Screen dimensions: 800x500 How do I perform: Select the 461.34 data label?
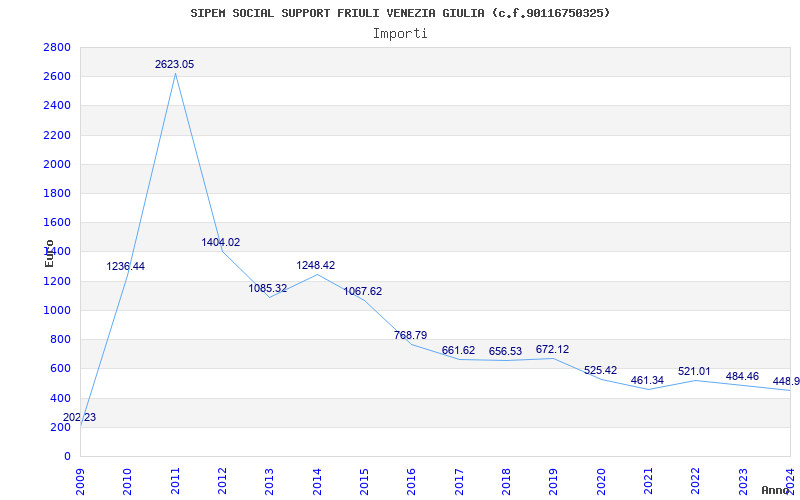click(x=647, y=380)
